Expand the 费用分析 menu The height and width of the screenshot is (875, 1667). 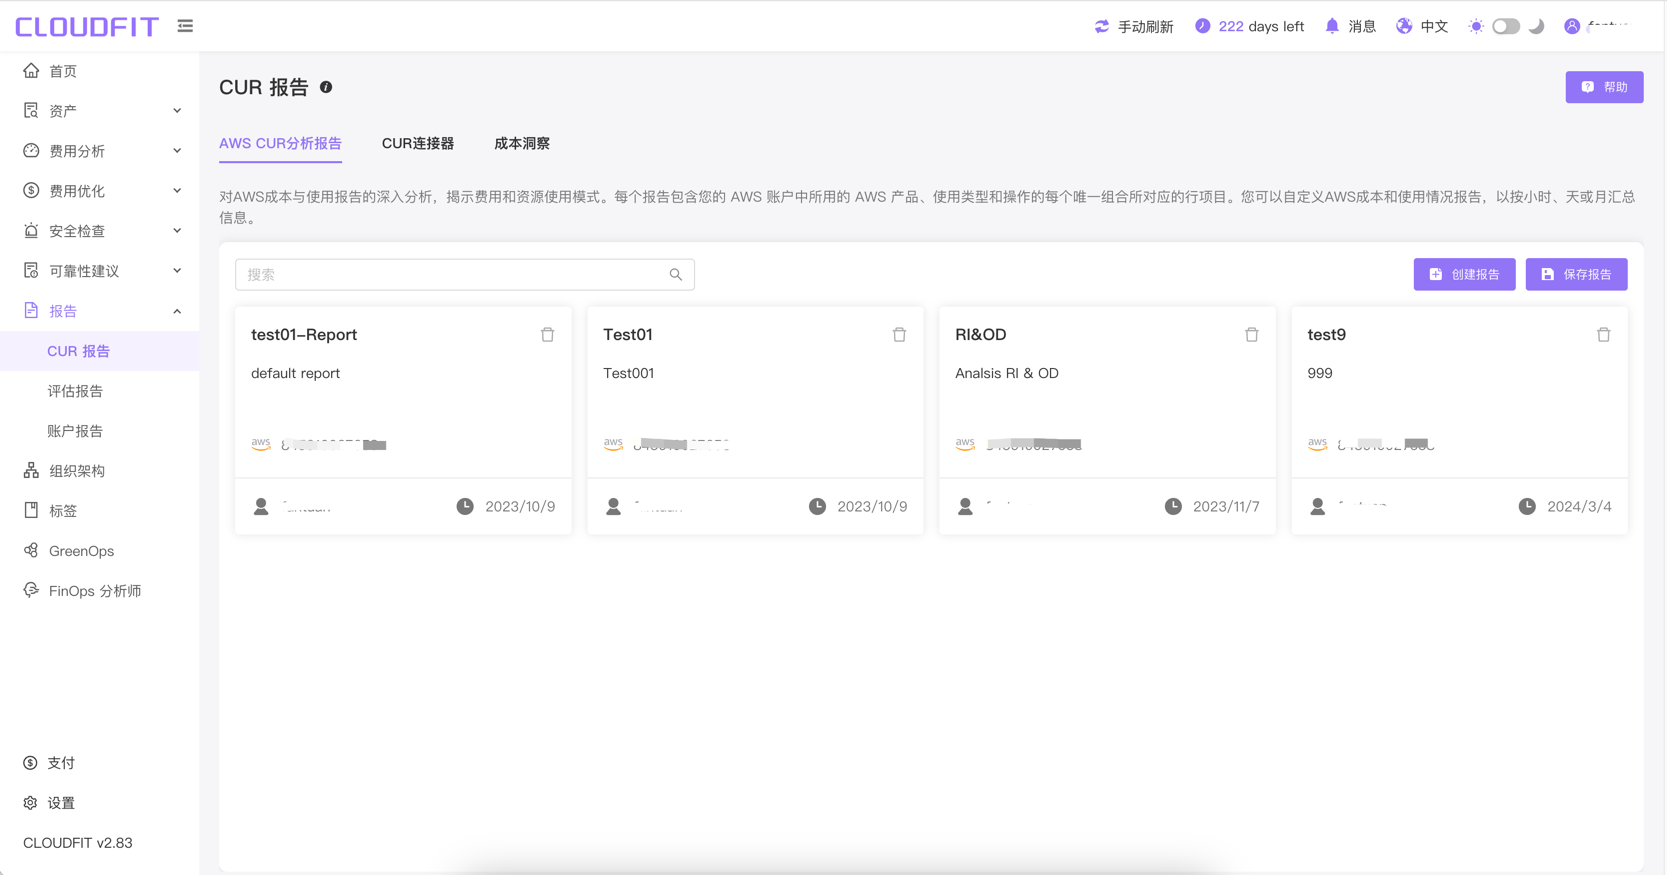100,150
